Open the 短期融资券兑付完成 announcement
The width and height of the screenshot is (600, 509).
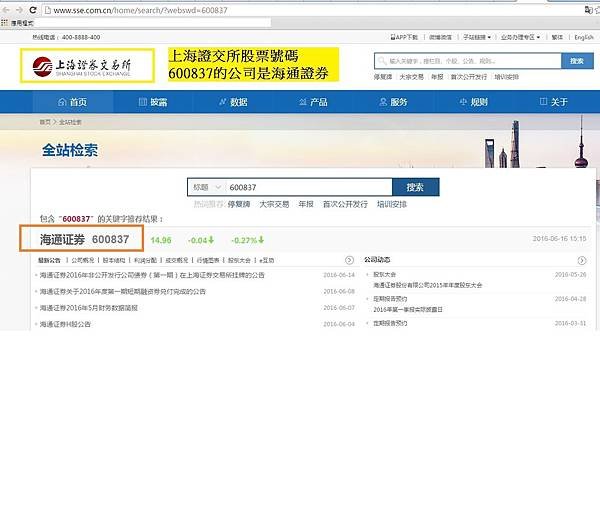tap(122, 292)
